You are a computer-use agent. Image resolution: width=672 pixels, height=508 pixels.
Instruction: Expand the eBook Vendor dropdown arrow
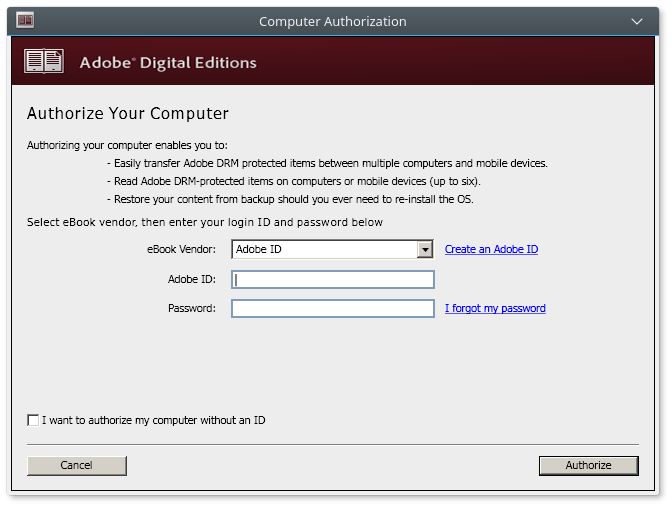[x=425, y=250]
